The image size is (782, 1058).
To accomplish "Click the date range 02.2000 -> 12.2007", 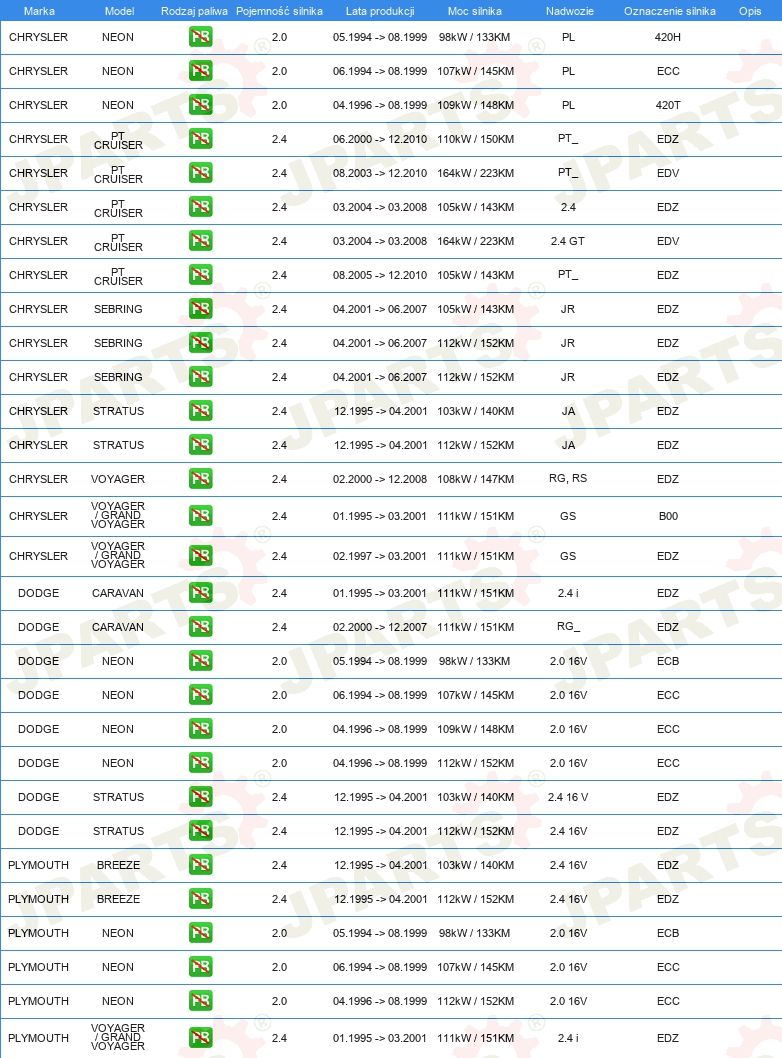I will pyautogui.click(x=380, y=627).
